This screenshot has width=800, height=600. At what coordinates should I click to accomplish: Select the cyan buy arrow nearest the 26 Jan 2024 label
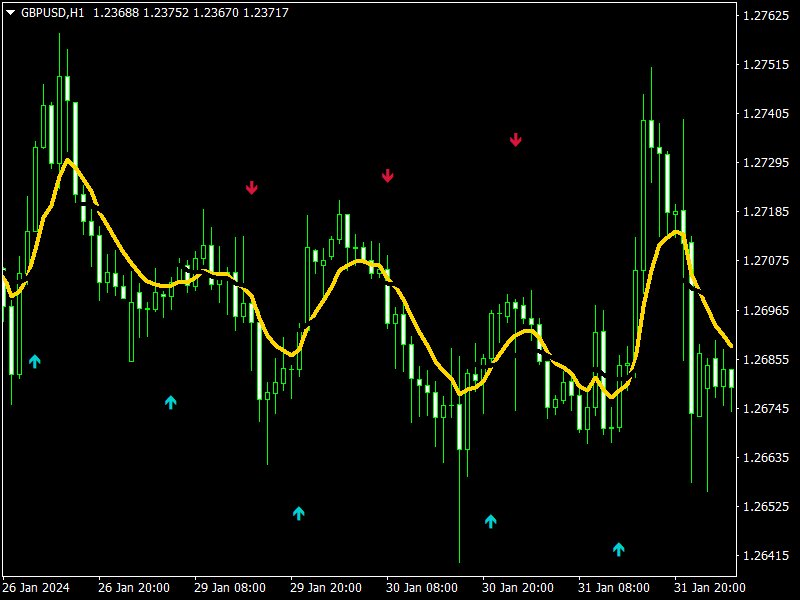point(34,361)
